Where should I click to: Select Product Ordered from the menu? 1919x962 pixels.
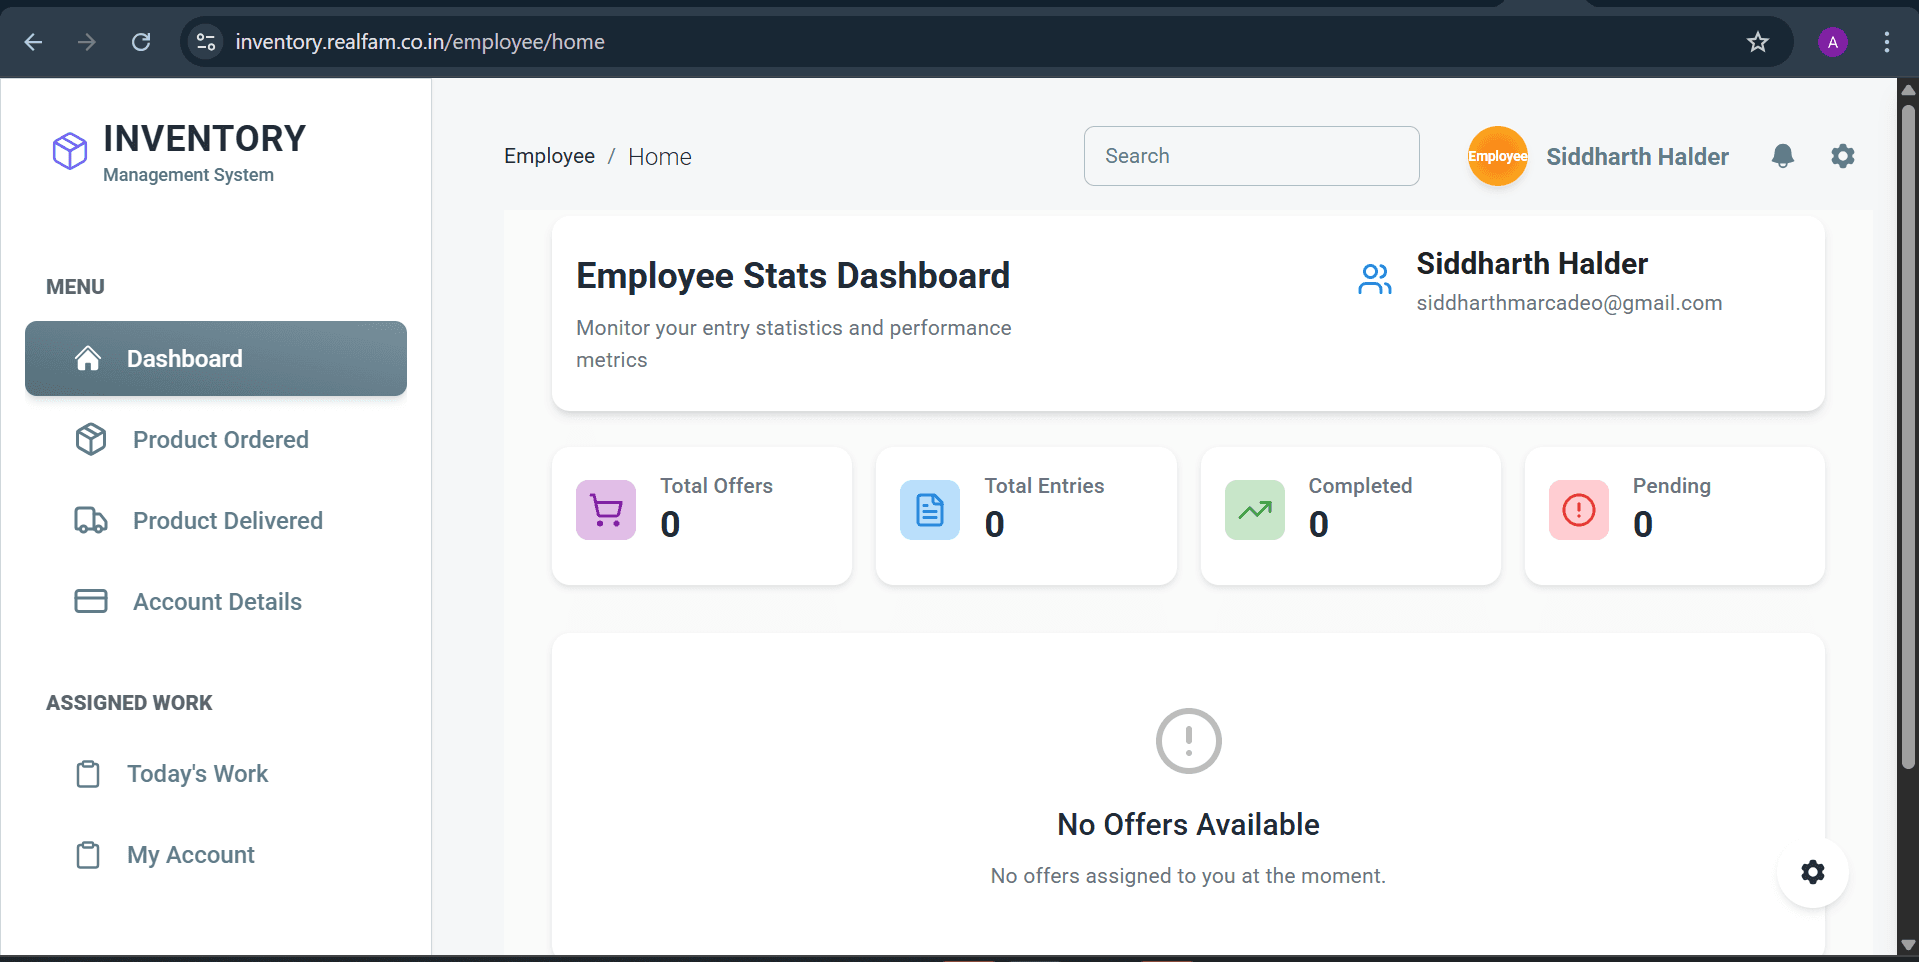220,439
